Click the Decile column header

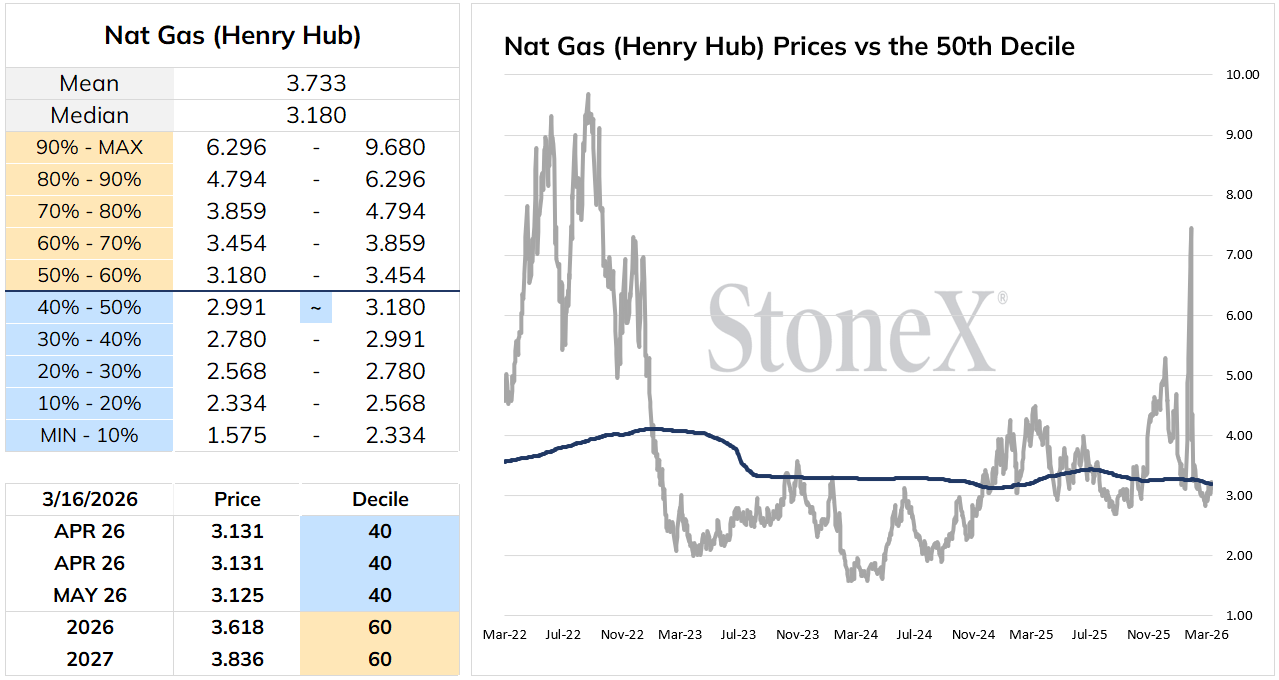[x=380, y=499]
